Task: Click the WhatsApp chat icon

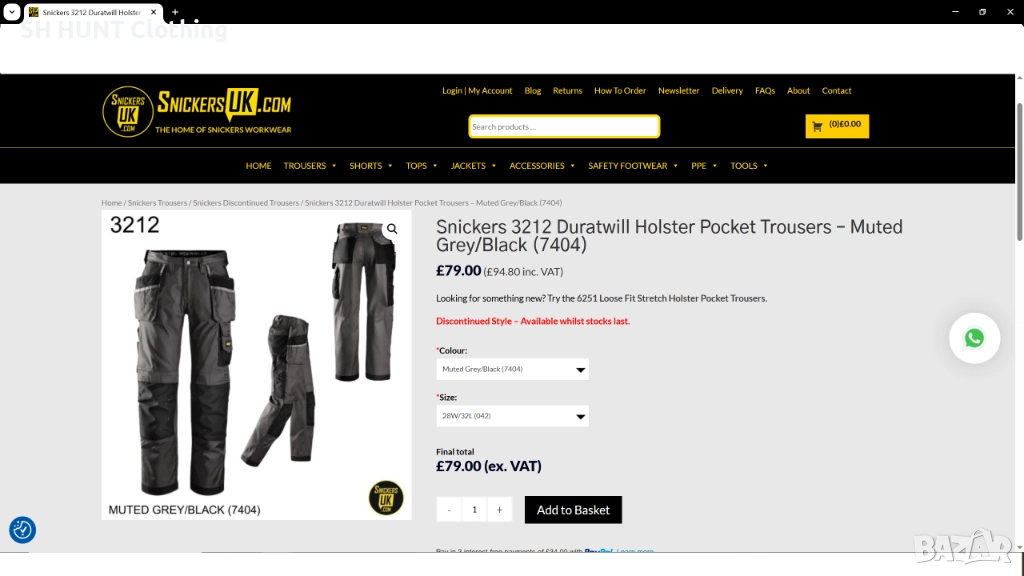Action: click(974, 338)
